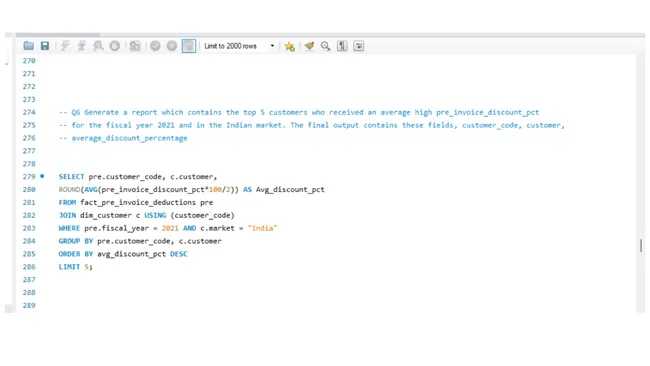Viewport: 650px width, 366px height.
Task: Toggle the auto-commit mode button
Action: click(x=189, y=46)
